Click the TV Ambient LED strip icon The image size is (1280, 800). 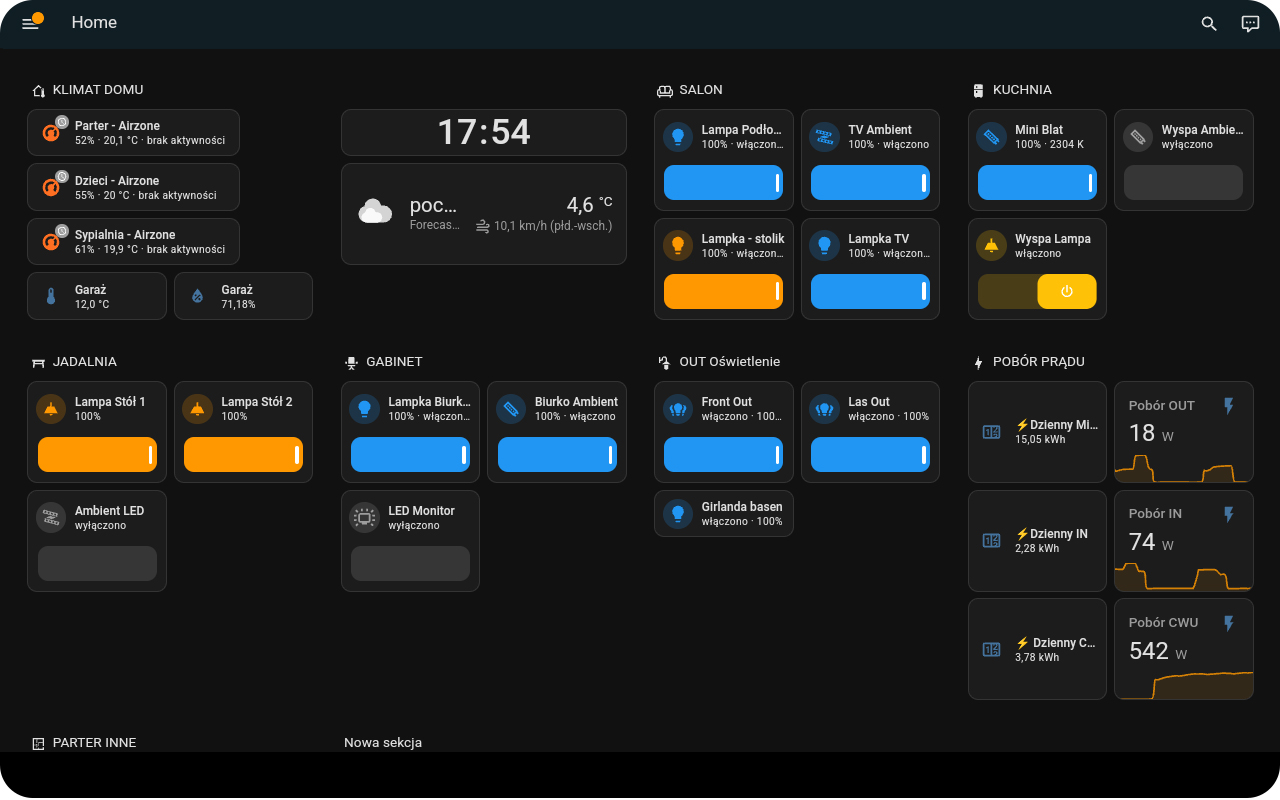tap(825, 137)
